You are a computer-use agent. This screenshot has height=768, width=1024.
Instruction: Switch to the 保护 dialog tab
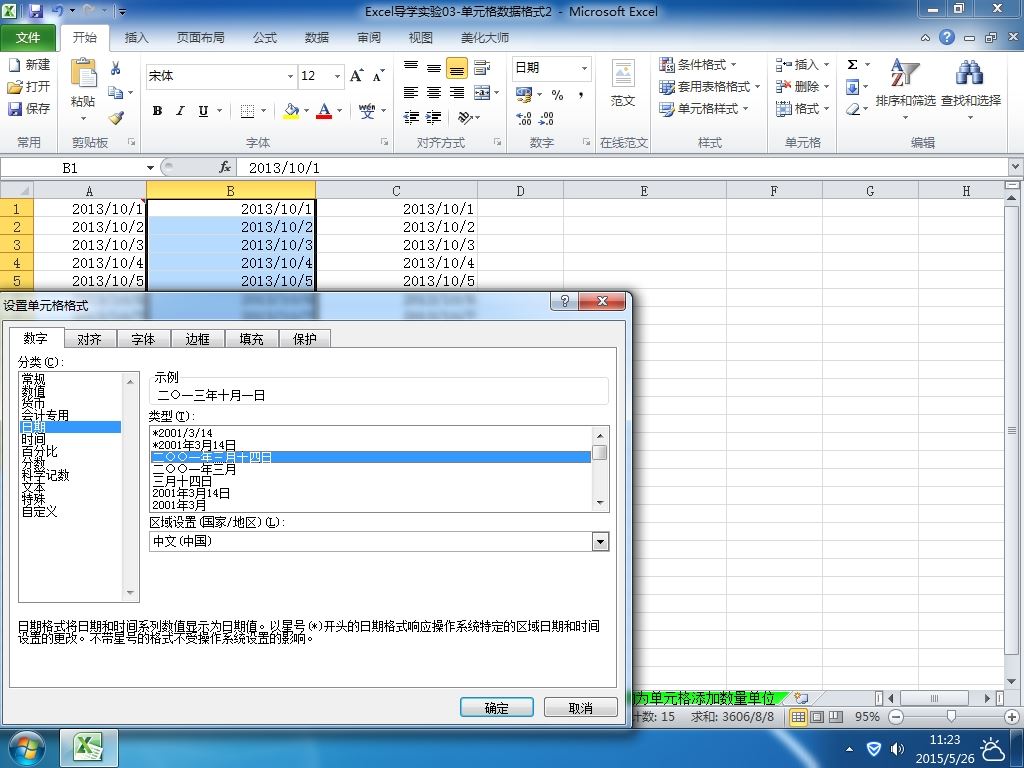click(305, 339)
